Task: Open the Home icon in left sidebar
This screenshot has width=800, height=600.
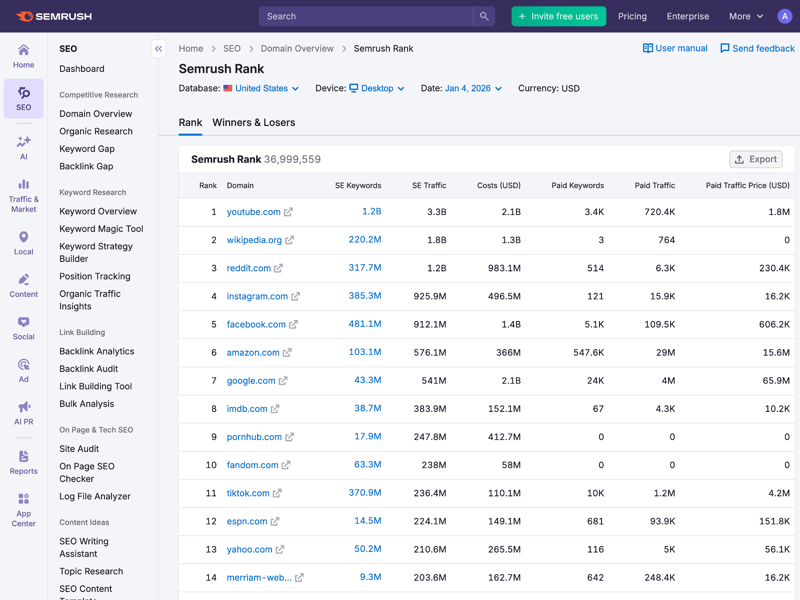Action: pyautogui.click(x=23, y=50)
